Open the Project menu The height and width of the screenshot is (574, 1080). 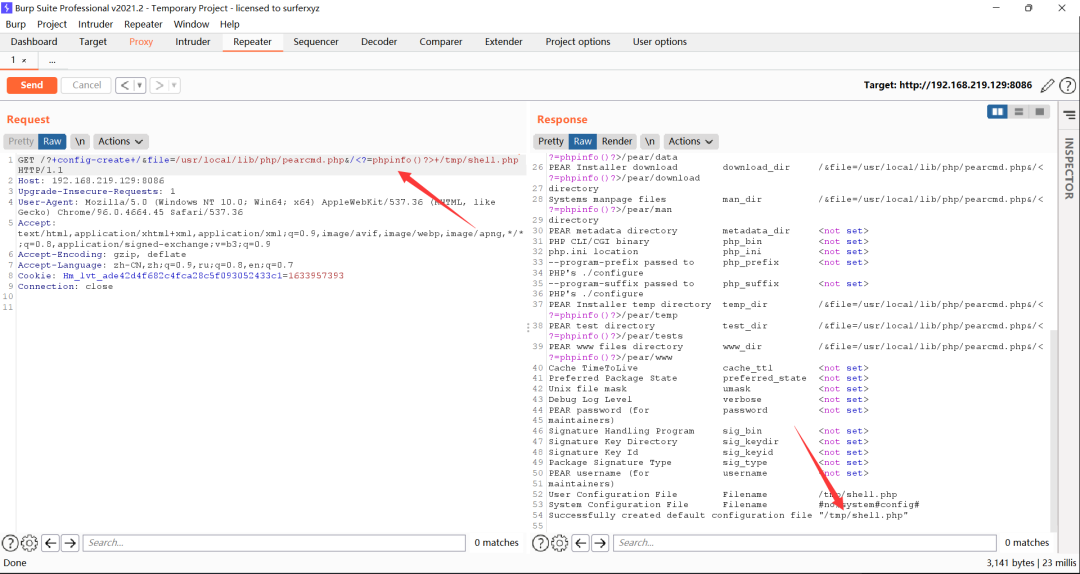coord(52,24)
